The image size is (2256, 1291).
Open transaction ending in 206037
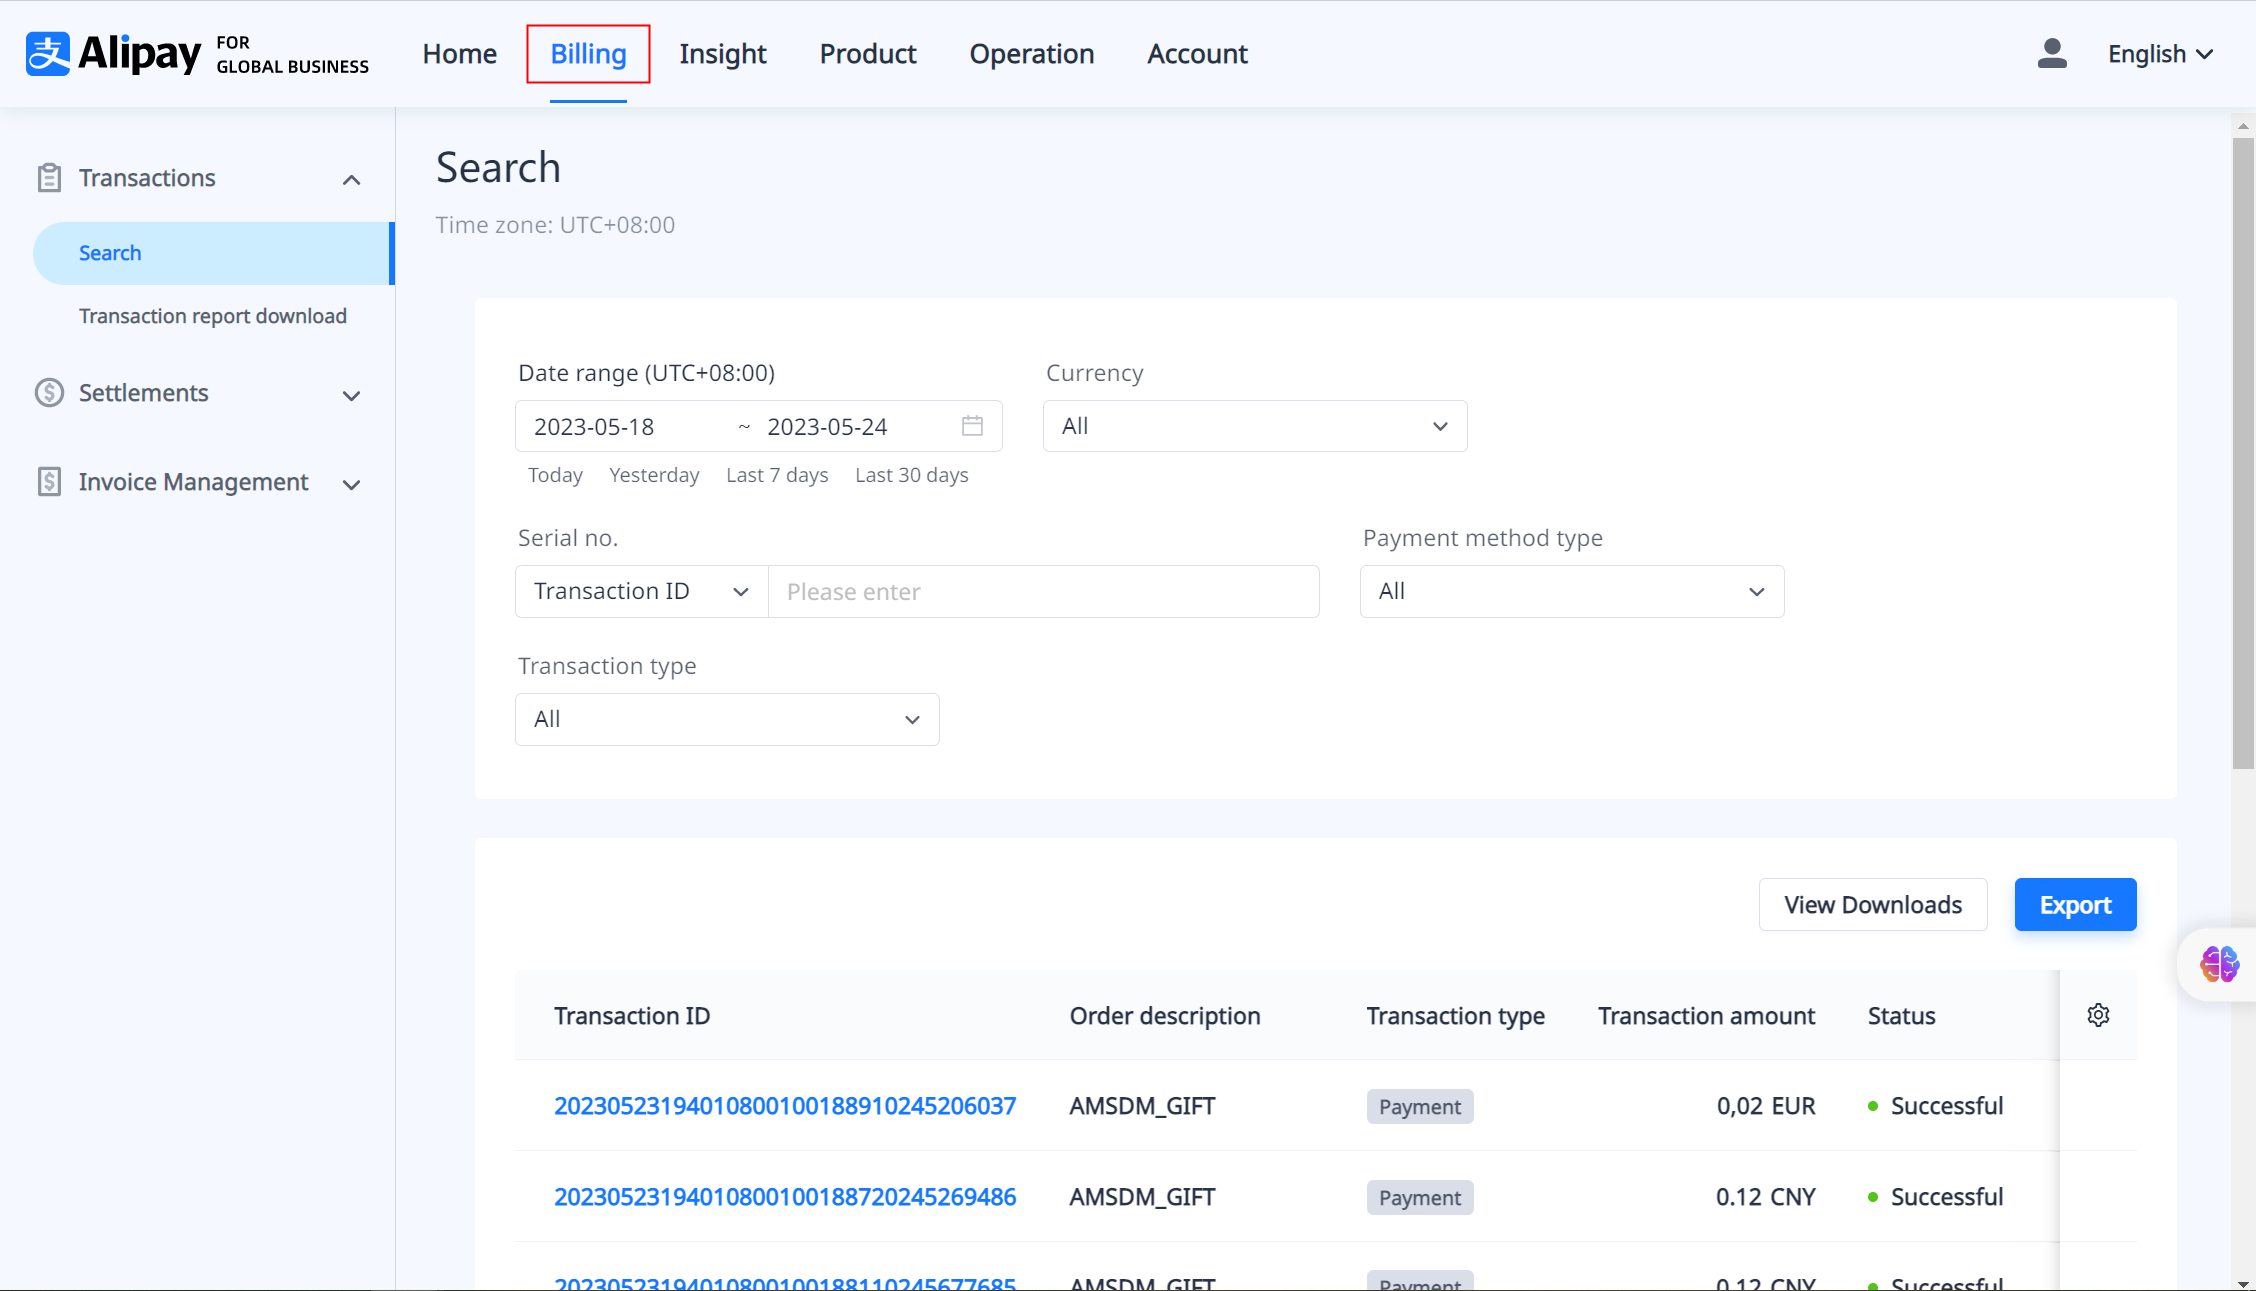pyautogui.click(x=785, y=1106)
